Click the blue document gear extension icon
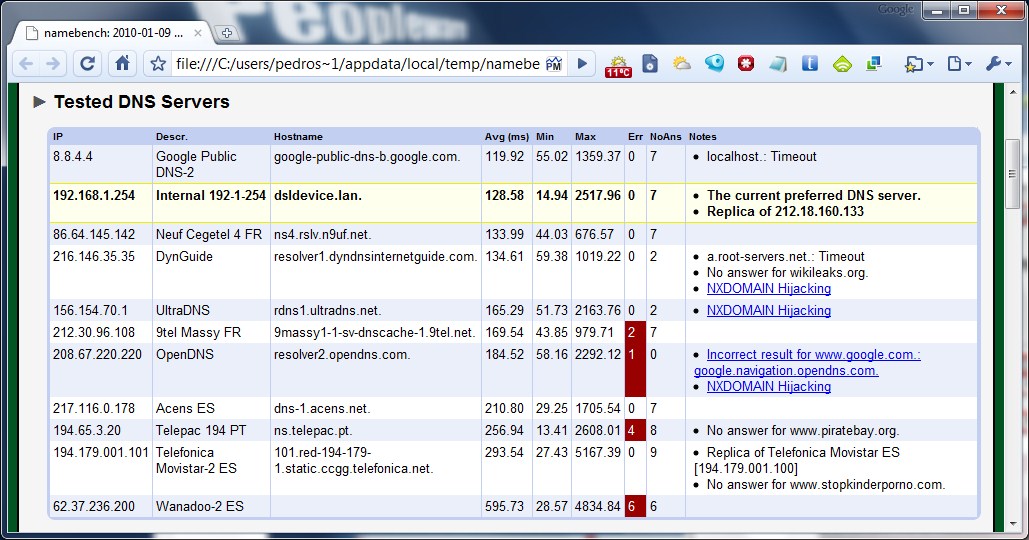1029x540 pixels. pyautogui.click(x=650, y=64)
